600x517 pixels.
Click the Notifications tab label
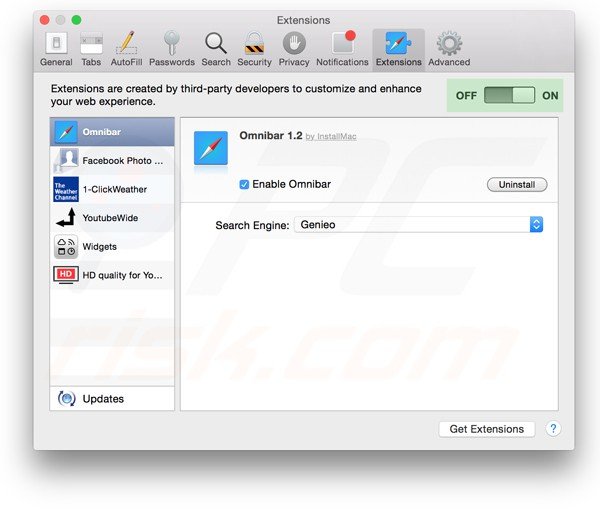pyautogui.click(x=342, y=62)
